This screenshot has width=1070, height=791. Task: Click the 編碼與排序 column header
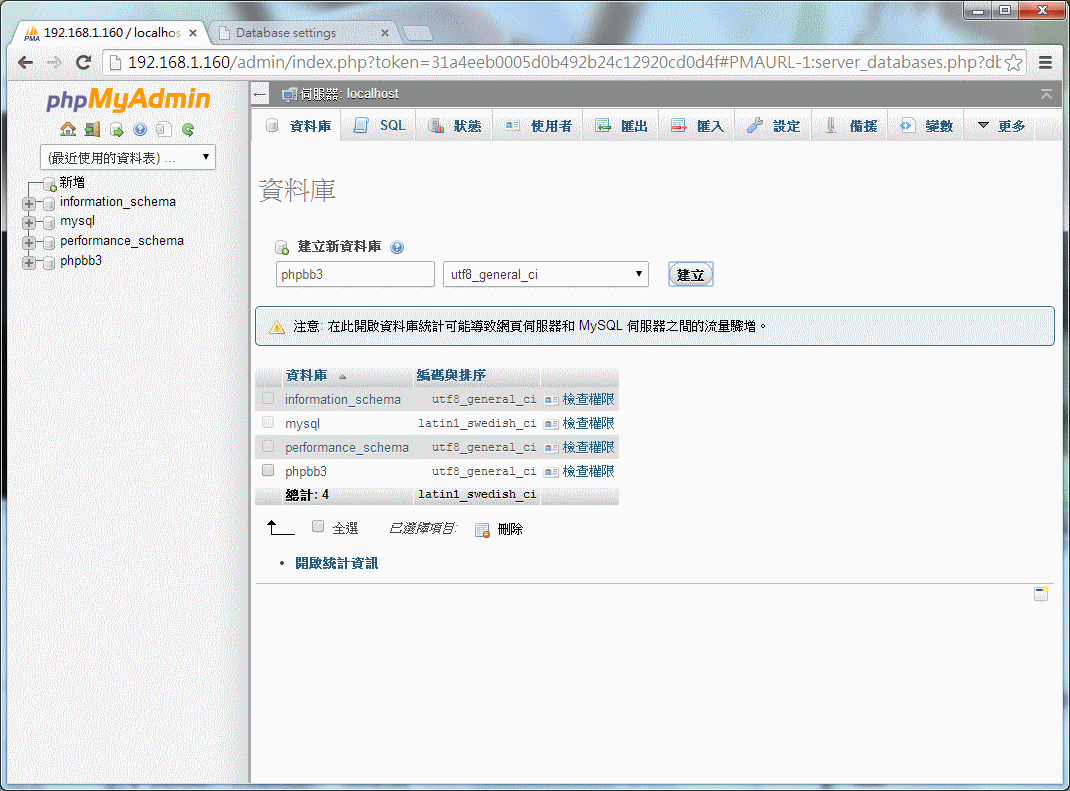(451, 375)
